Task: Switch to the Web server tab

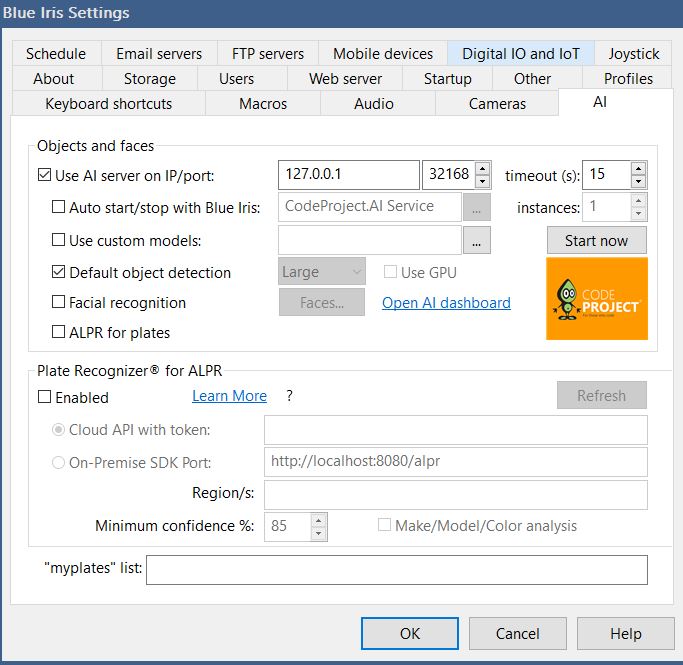Action: (345, 79)
